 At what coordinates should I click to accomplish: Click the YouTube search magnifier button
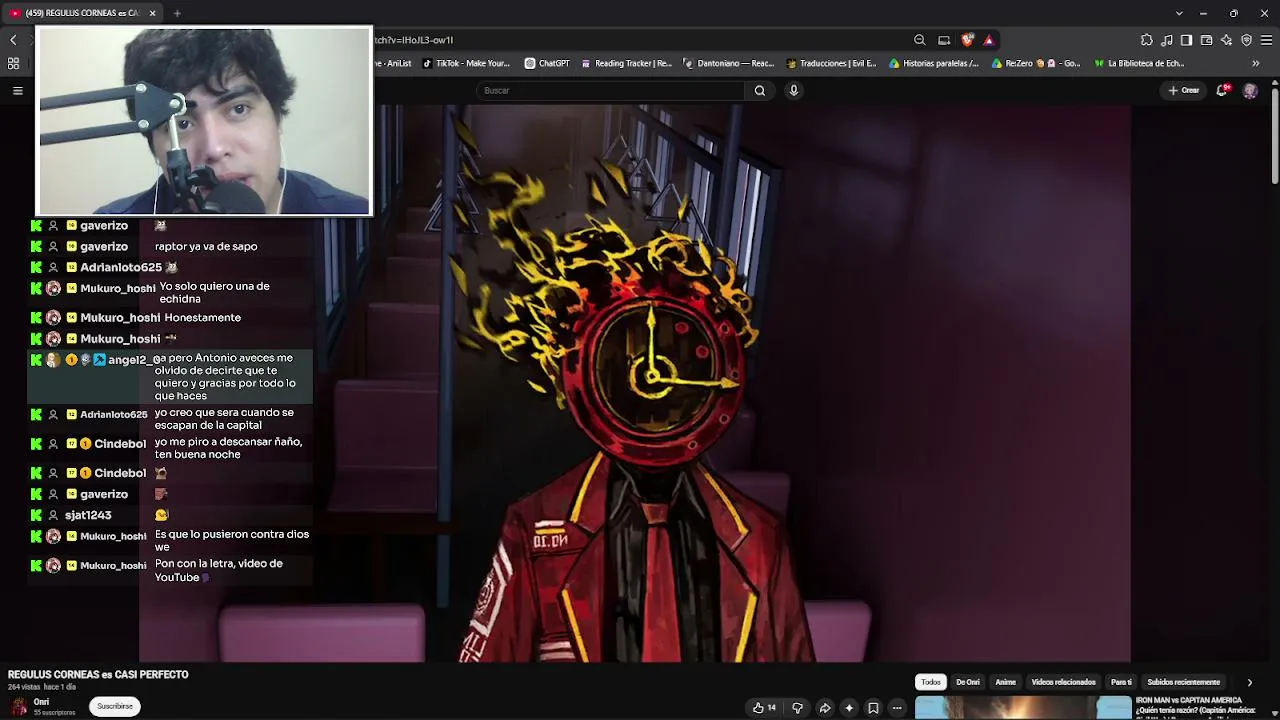click(x=760, y=91)
